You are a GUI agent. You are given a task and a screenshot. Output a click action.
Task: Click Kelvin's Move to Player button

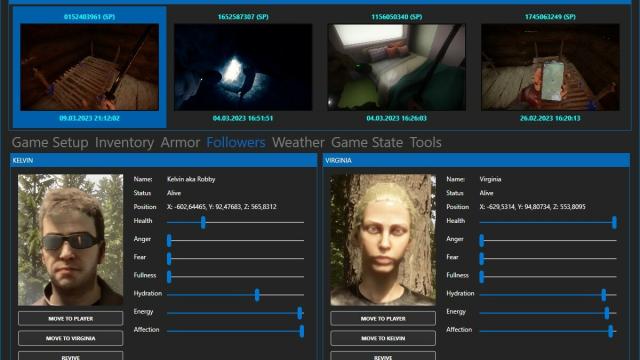click(70, 318)
